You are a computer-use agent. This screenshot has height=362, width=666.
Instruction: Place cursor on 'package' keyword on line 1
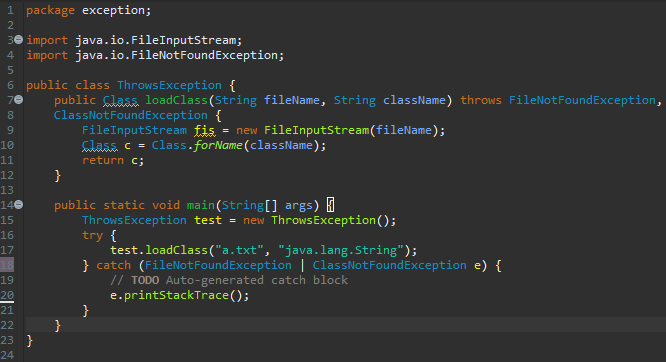pos(50,10)
